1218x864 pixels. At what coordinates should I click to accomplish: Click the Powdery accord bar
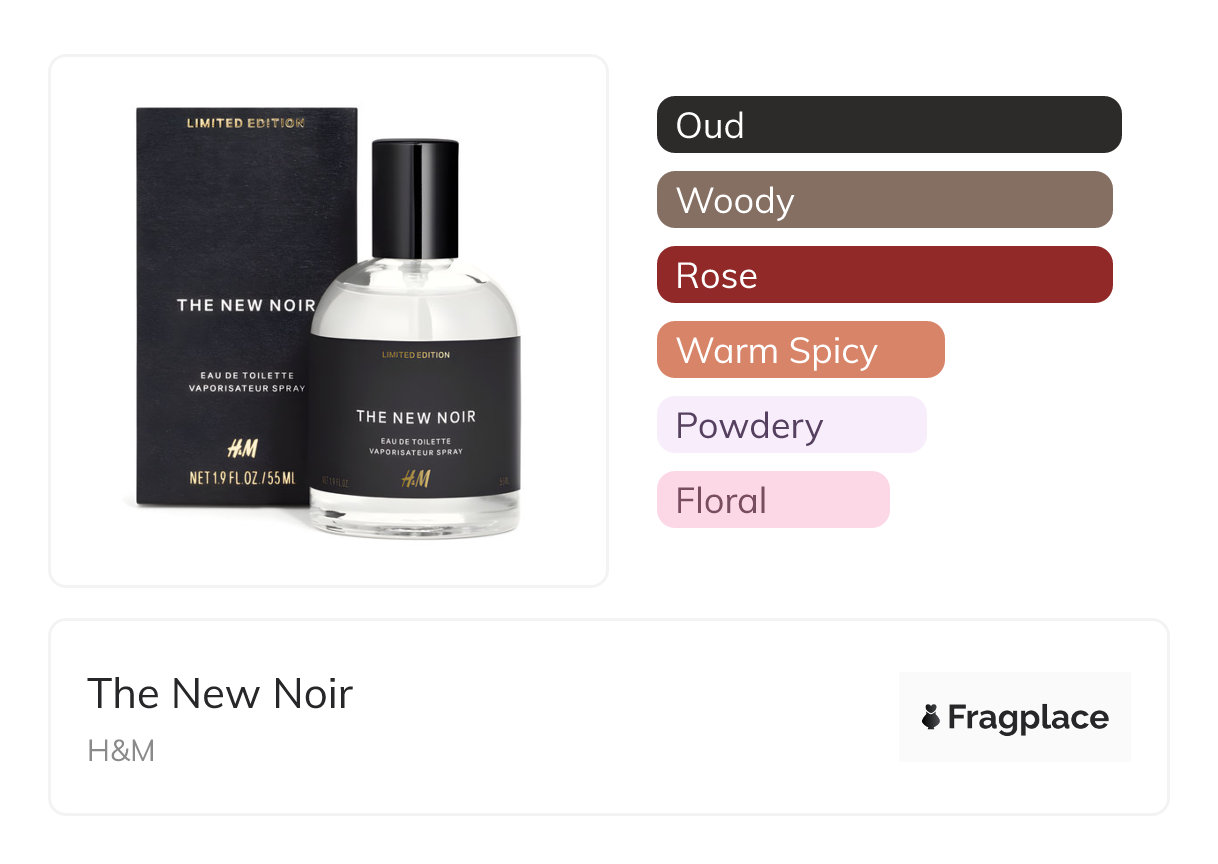pos(792,425)
